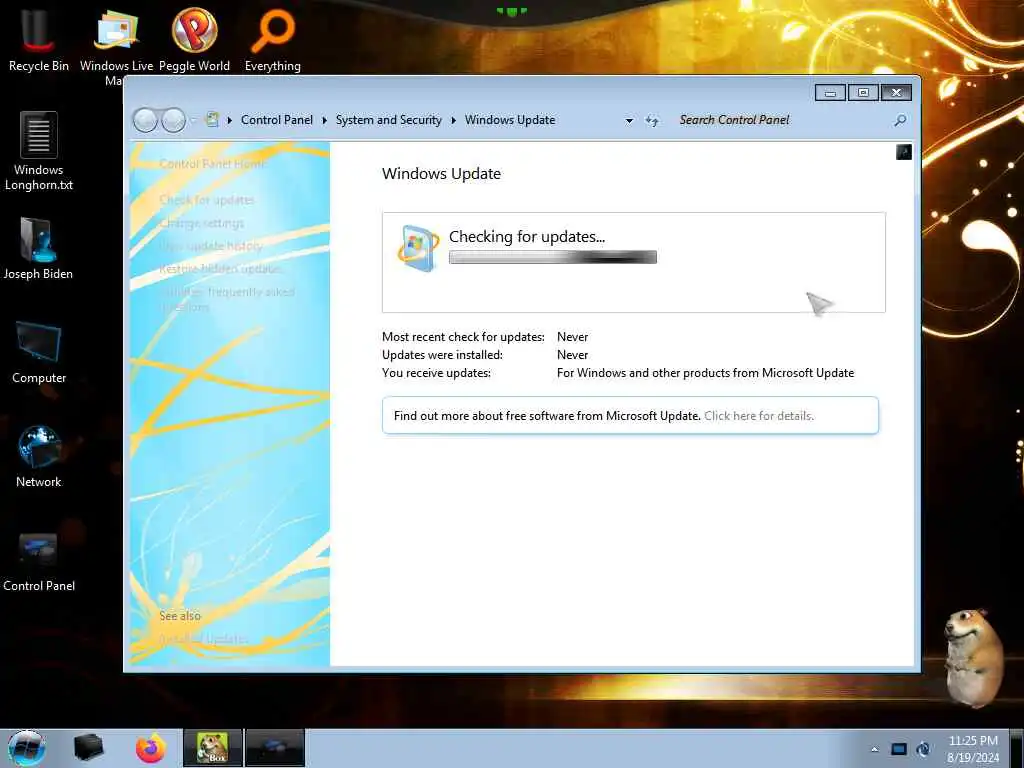
Task: Click 'Updates were installed:' label
Action: point(442,355)
